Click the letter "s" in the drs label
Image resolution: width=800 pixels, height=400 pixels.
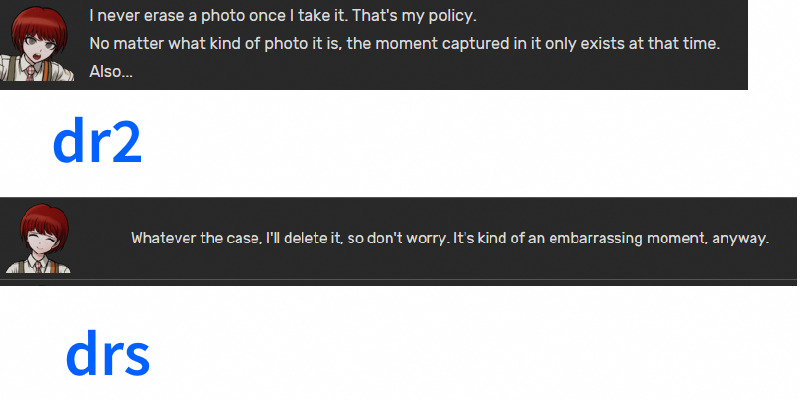(x=135, y=358)
